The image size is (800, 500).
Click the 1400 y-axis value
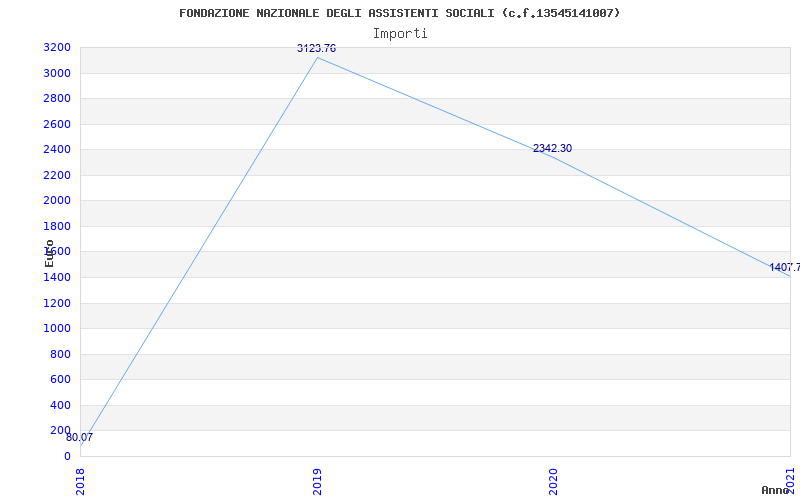click(57, 278)
